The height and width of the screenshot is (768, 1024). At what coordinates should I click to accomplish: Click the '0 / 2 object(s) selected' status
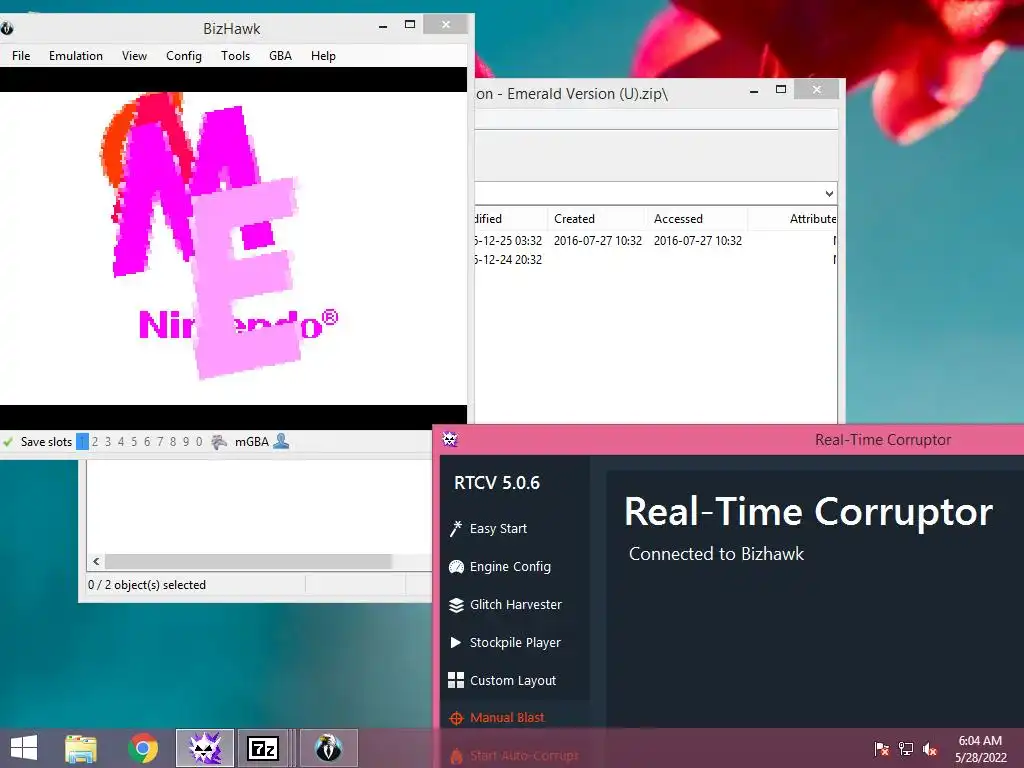[x=147, y=584]
